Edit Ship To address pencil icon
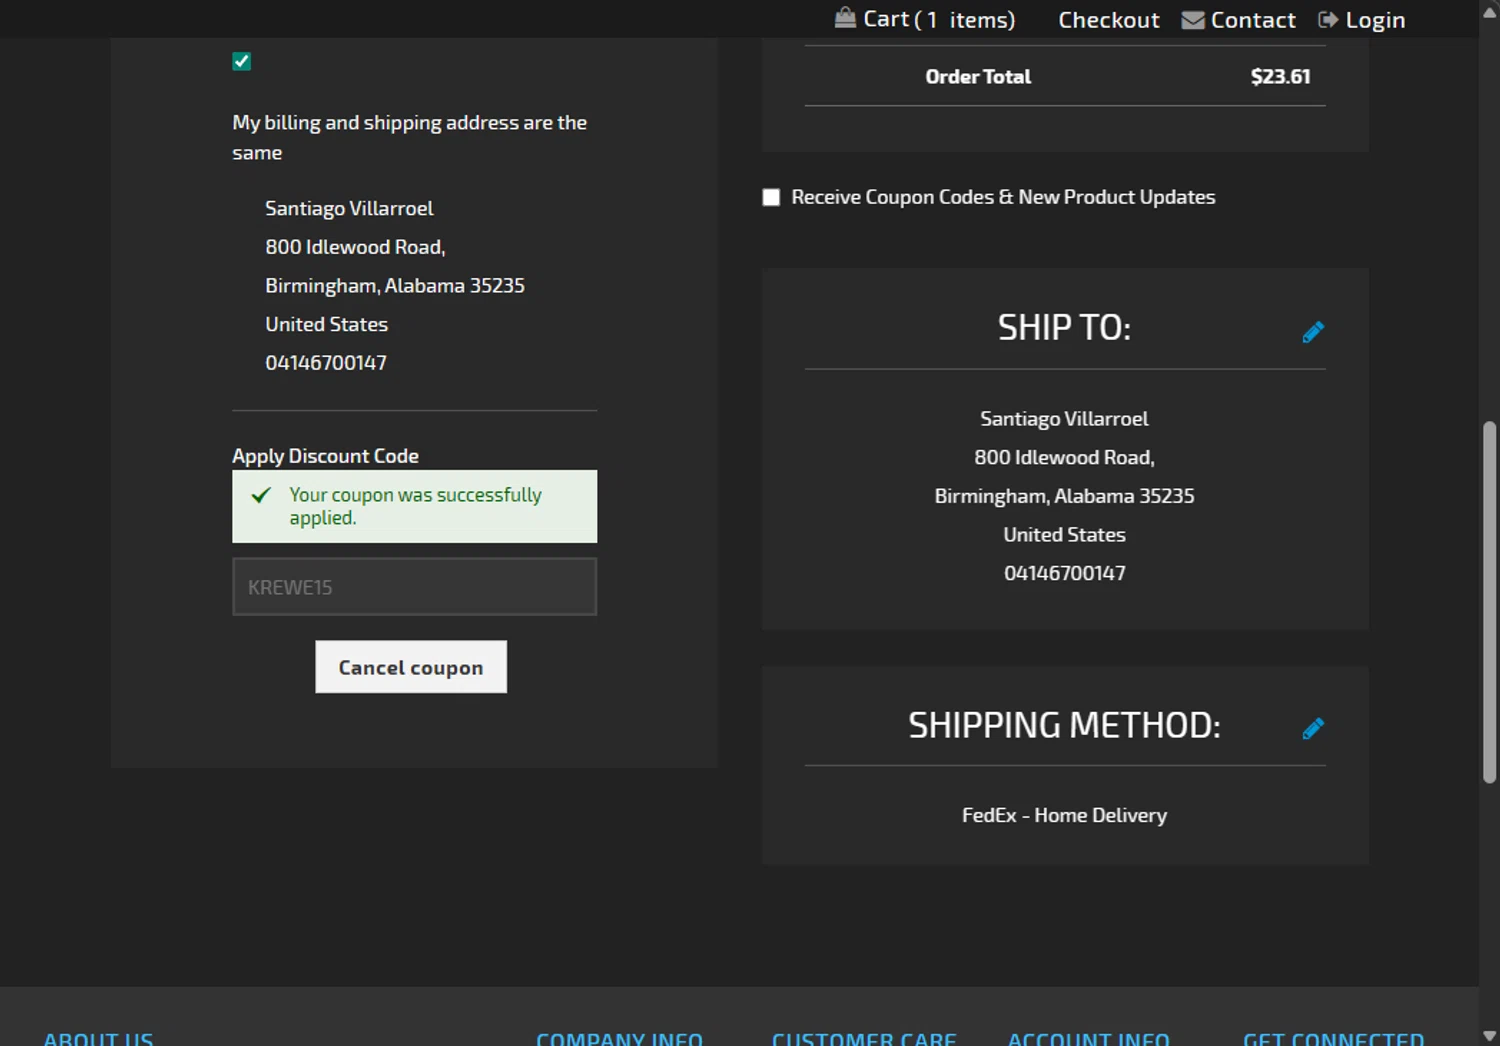Screen dimensions: 1500x1046 coord(1313,332)
